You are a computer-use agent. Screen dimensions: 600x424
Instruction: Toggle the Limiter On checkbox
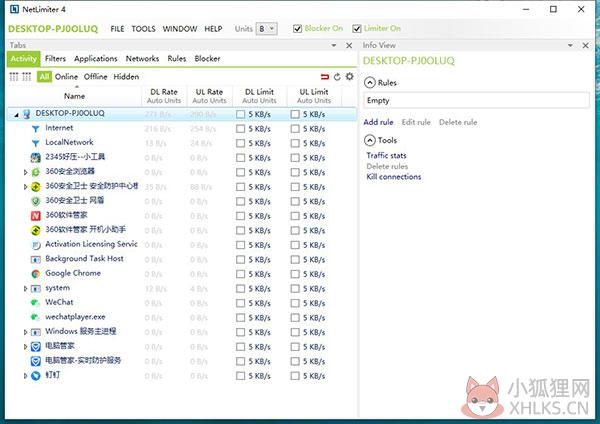tap(357, 29)
